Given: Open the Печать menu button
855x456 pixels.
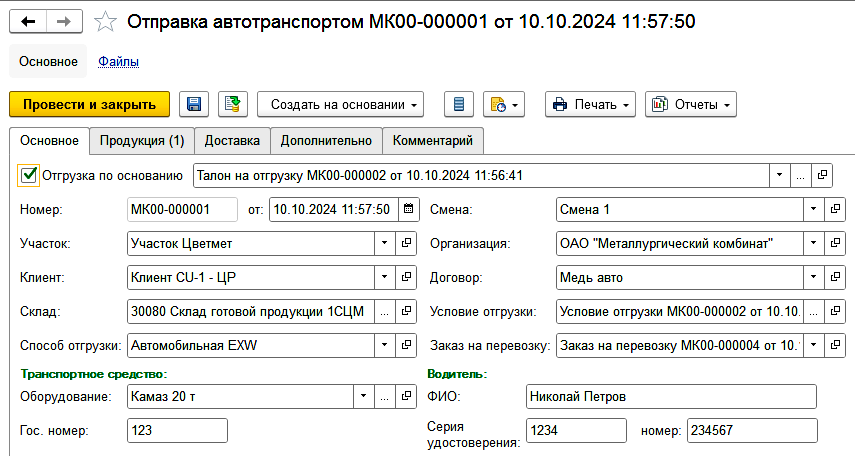Looking at the screenshot, I should [590, 104].
